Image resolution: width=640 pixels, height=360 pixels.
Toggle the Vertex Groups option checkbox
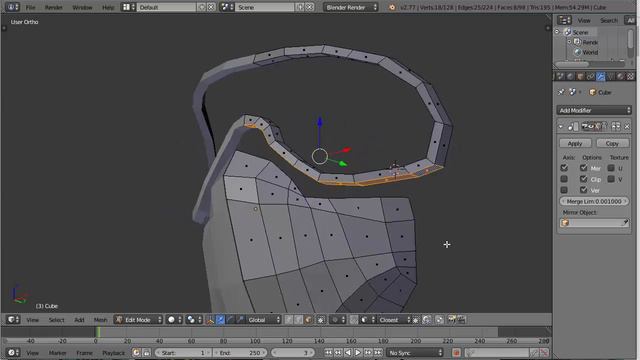point(583,190)
